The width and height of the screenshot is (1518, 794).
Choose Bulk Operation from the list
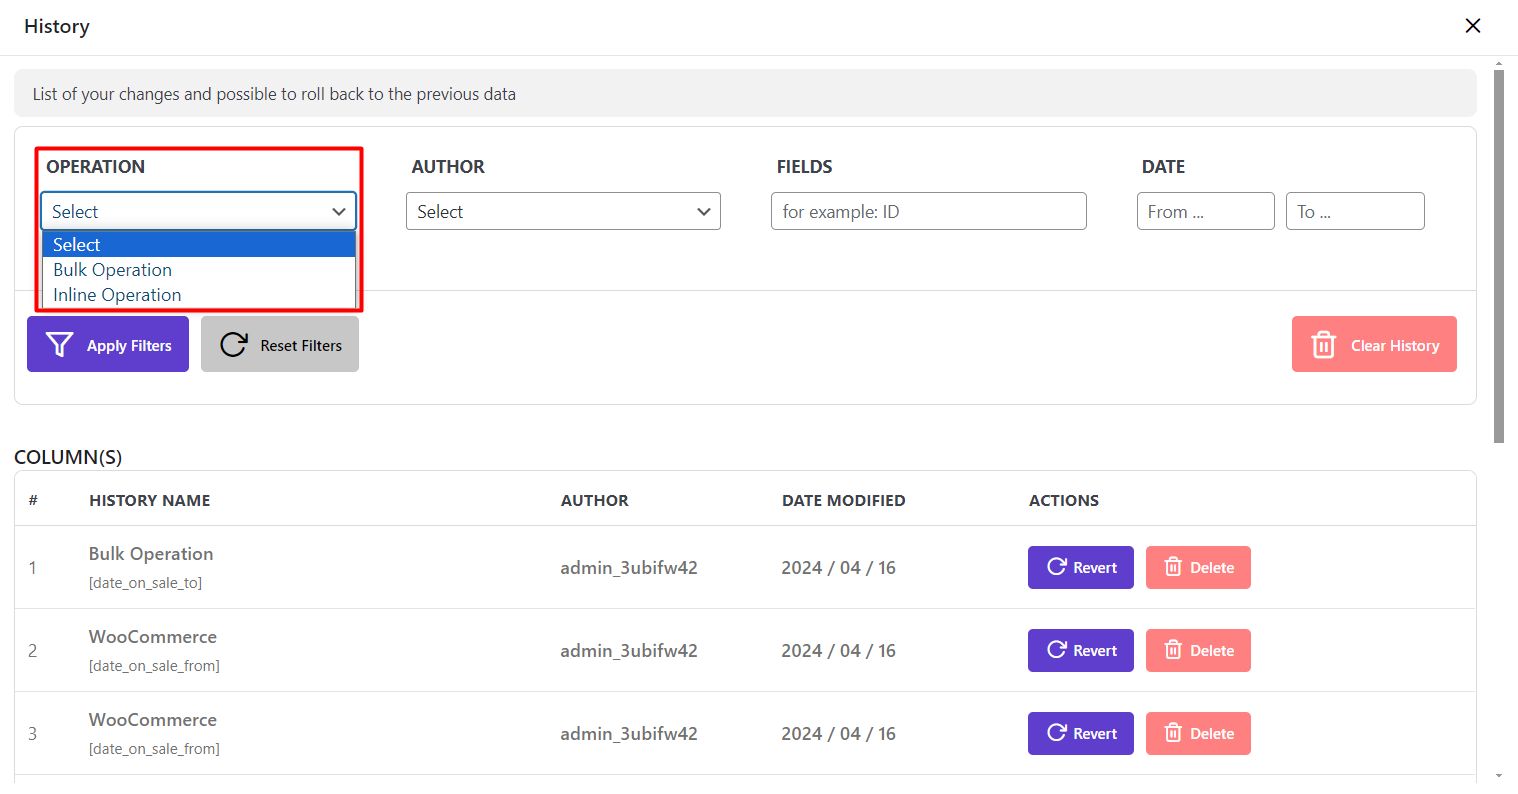point(112,270)
